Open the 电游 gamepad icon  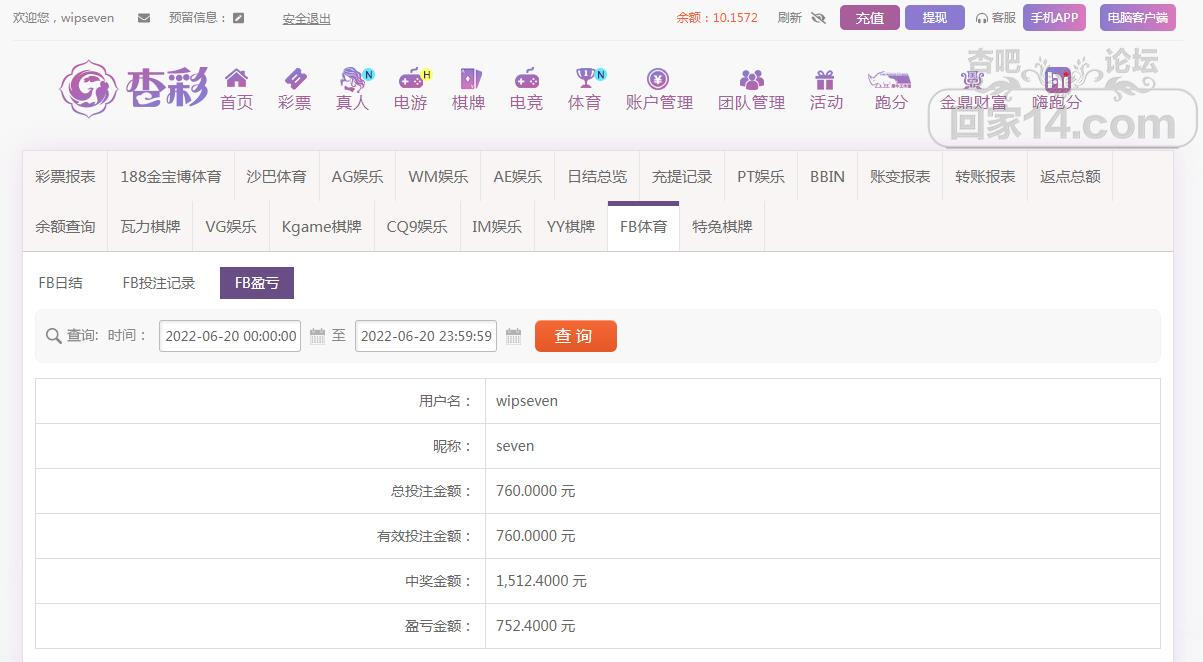tap(411, 79)
